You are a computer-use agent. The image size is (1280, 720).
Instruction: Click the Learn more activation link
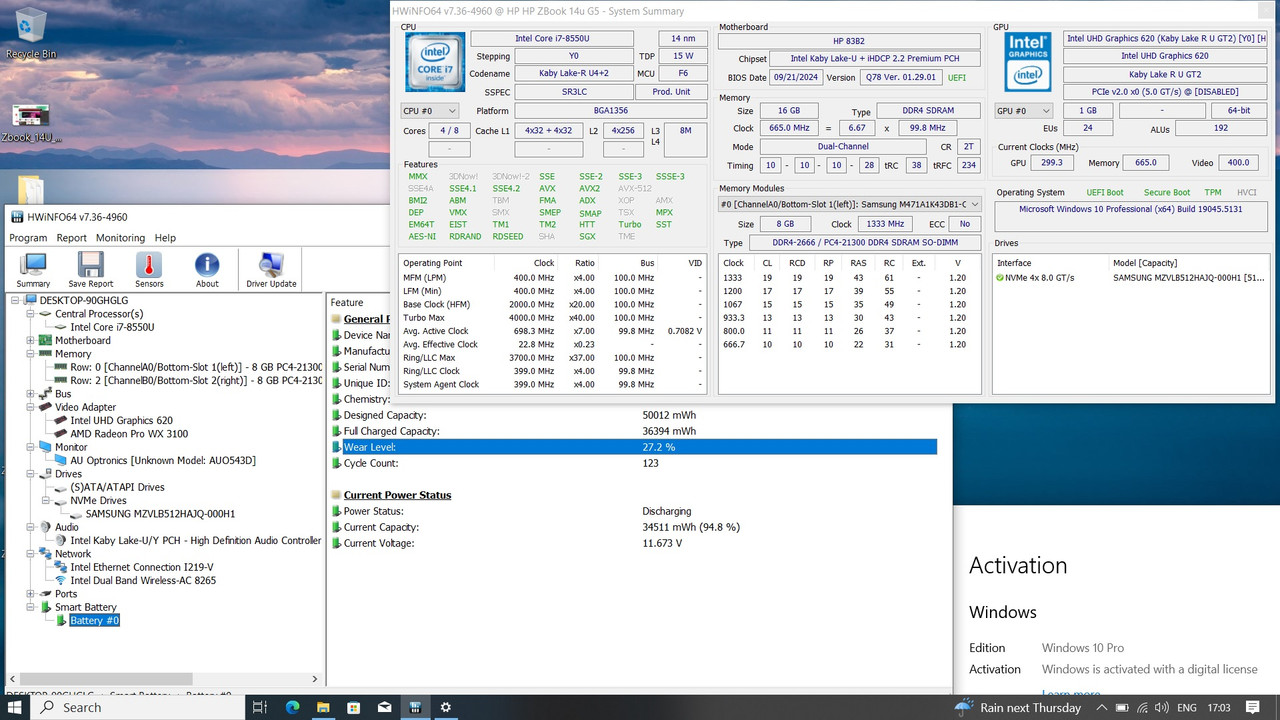(x=1071, y=693)
